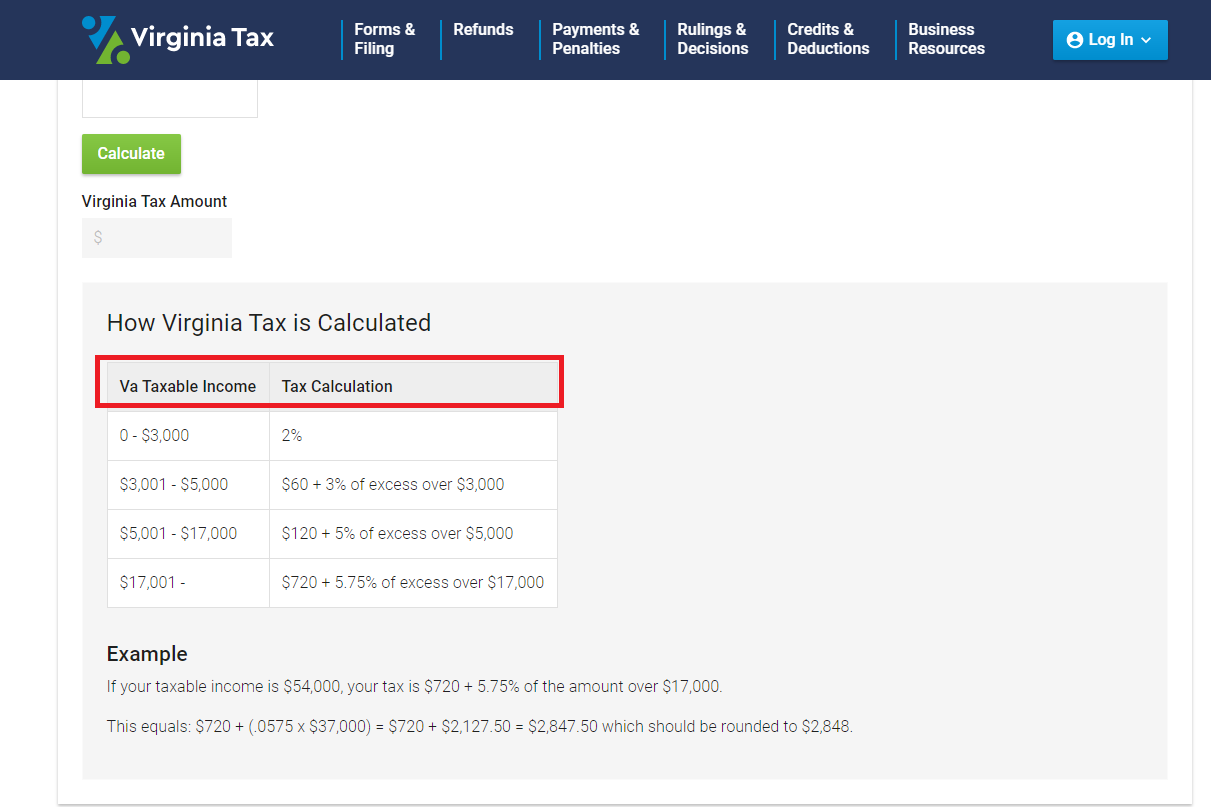The width and height of the screenshot is (1211, 807).
Task: Click the Virginia Tax Amount label
Action: point(155,201)
